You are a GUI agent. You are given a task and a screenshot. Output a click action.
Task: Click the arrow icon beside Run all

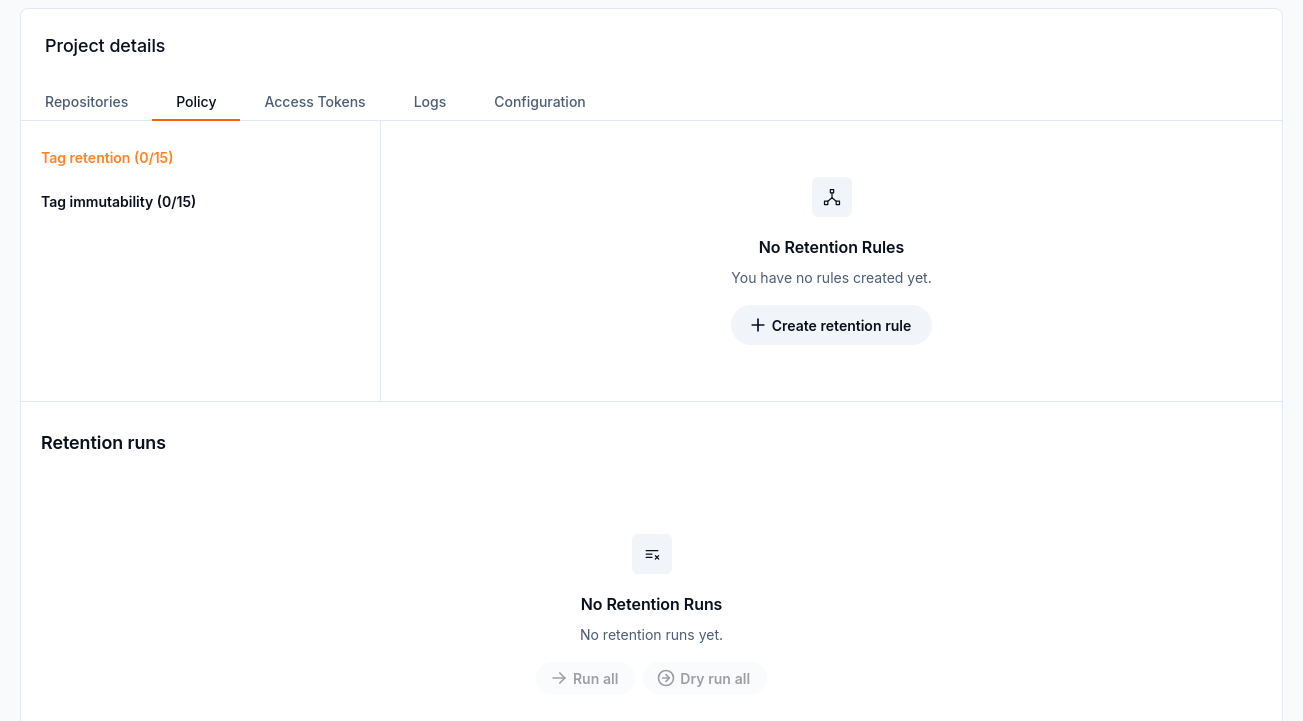(559, 678)
